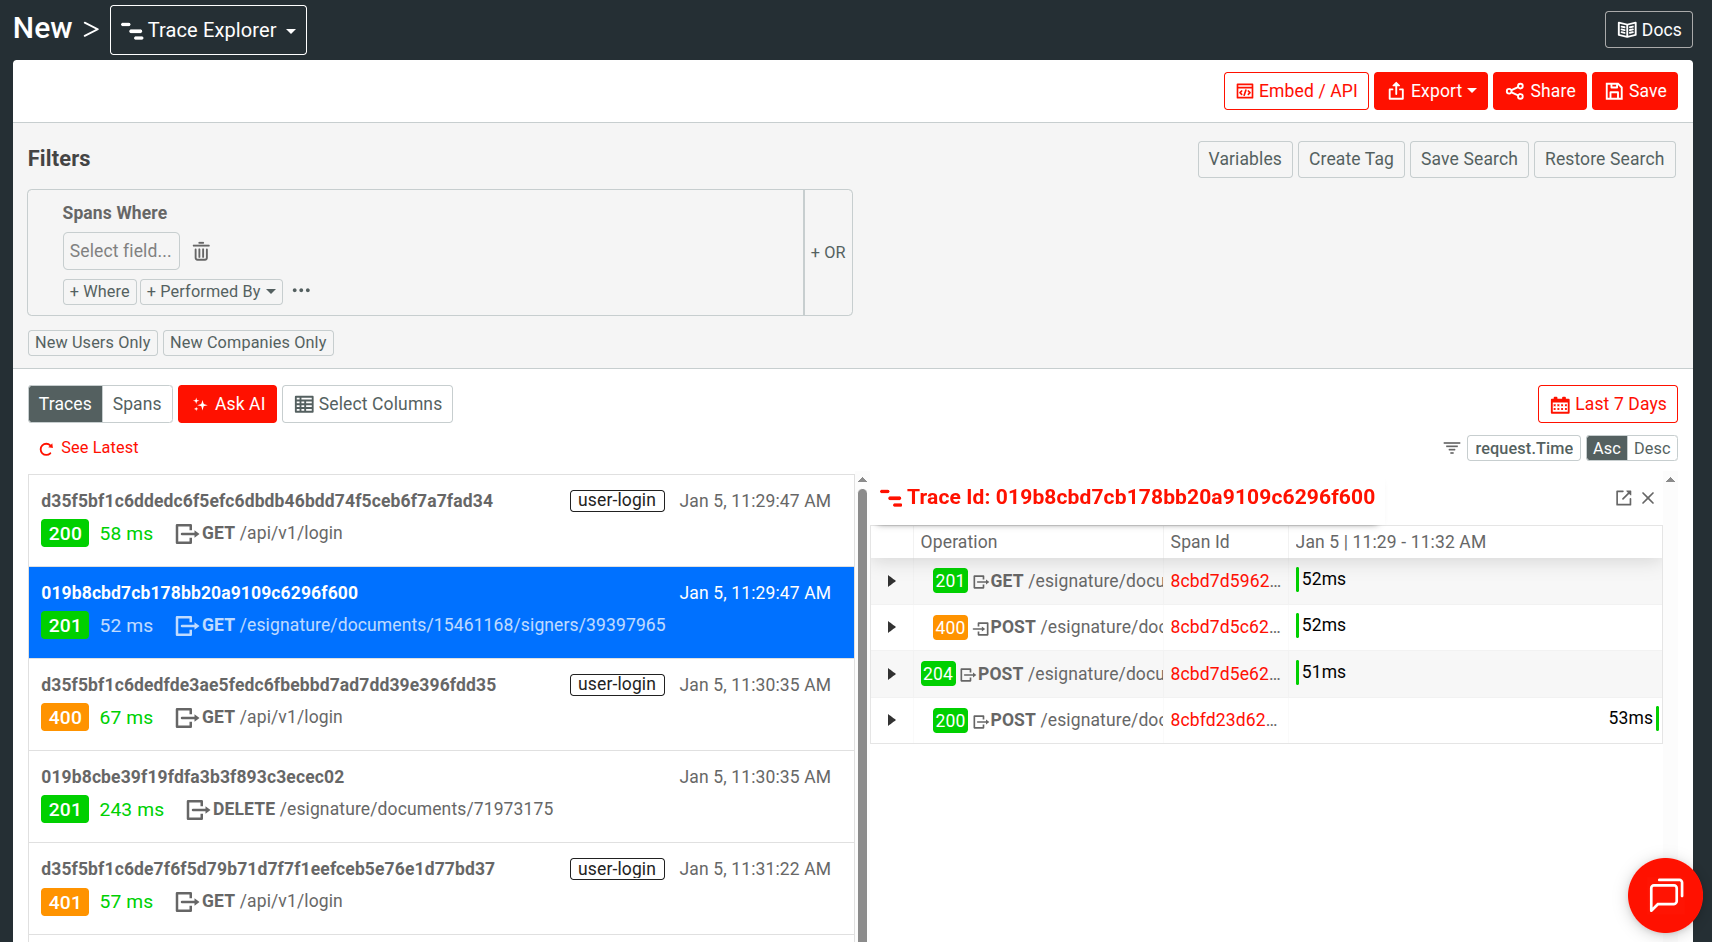Open the Trace Explorer view switcher
Screen dimensions: 1712x942
pyautogui.click(x=207, y=29)
